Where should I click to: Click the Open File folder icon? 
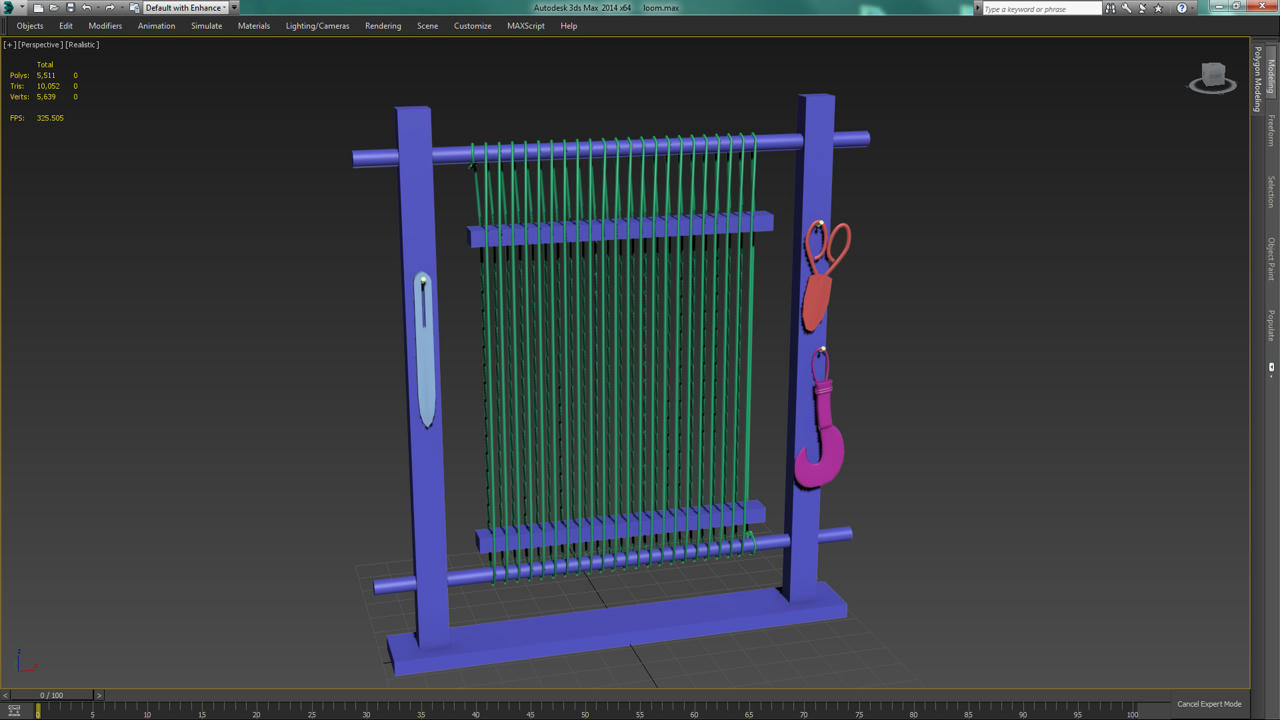point(54,8)
